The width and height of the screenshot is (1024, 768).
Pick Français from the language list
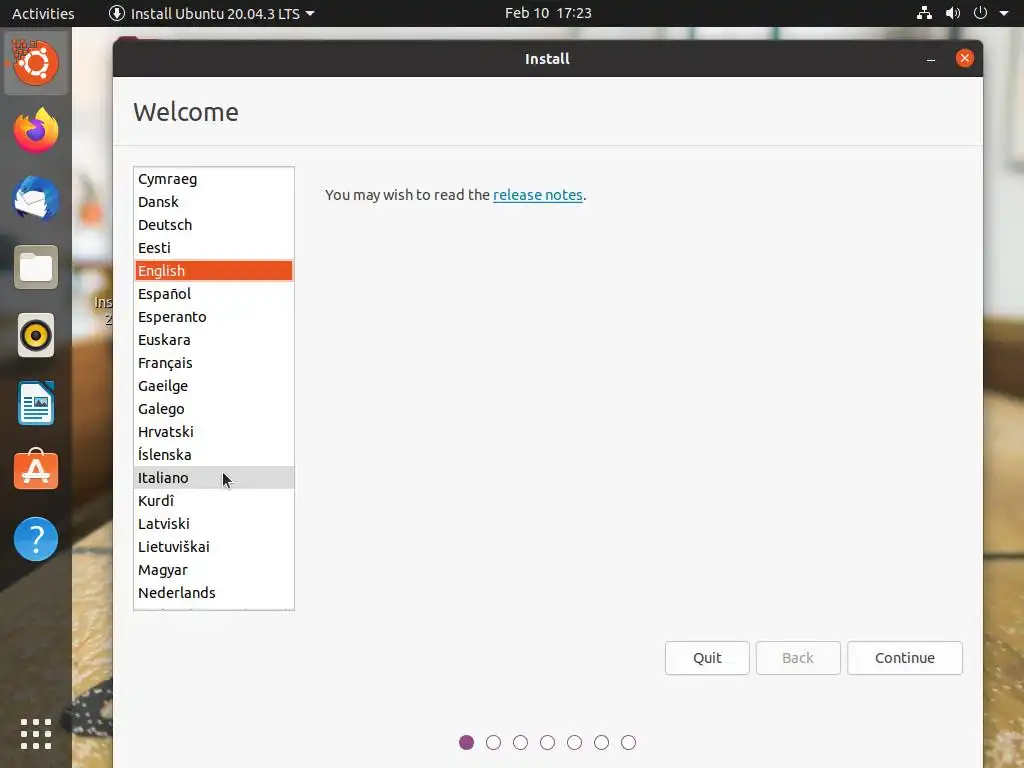[x=214, y=362]
